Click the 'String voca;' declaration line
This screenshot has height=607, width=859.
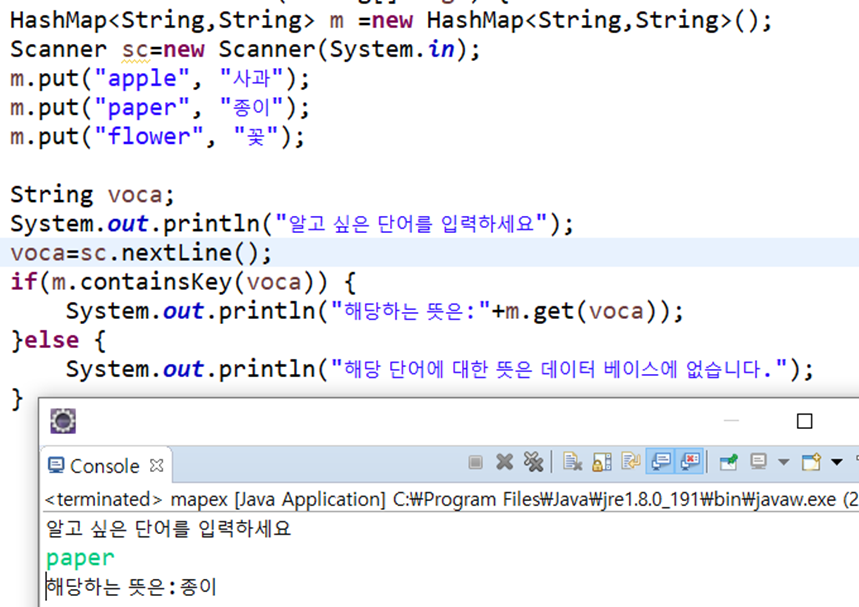pos(92,195)
